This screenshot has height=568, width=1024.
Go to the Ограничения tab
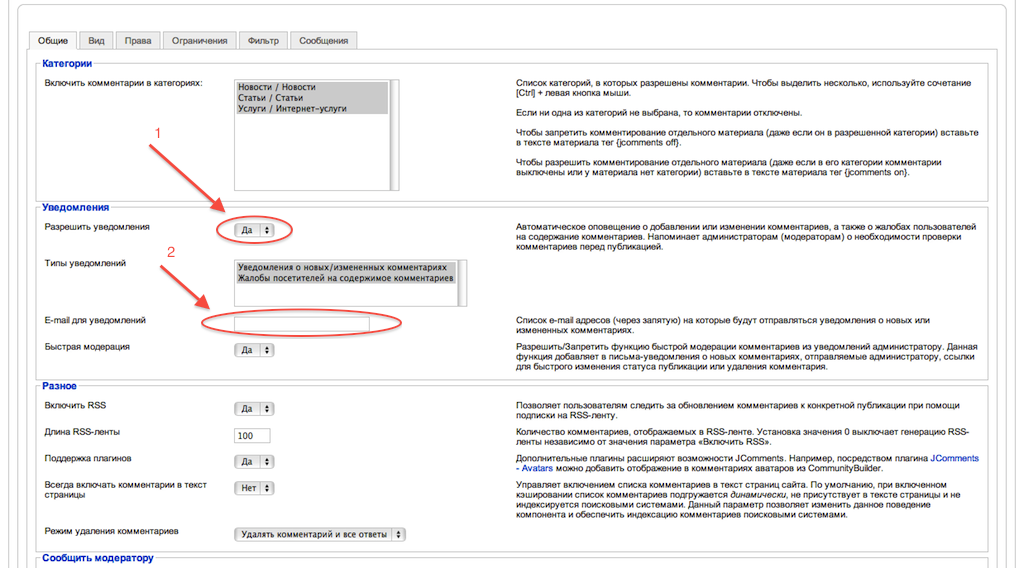click(199, 41)
